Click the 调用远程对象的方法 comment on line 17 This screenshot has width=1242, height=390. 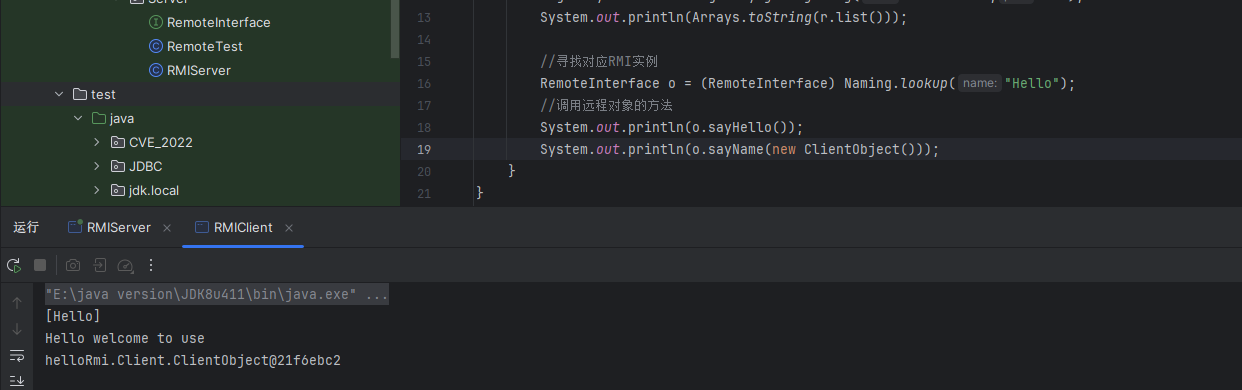tap(606, 105)
